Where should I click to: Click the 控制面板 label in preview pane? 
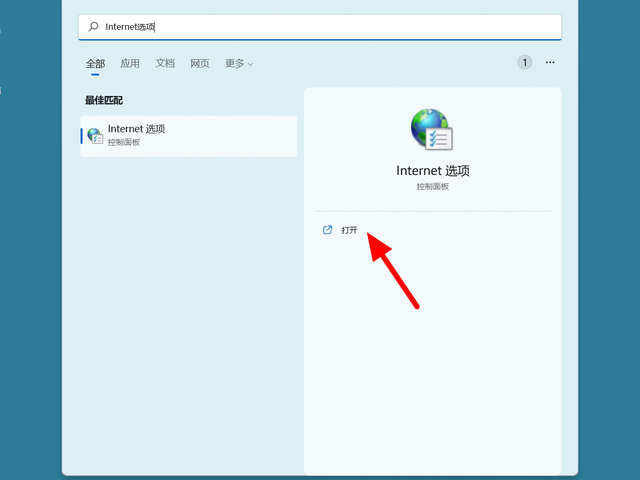click(433, 187)
